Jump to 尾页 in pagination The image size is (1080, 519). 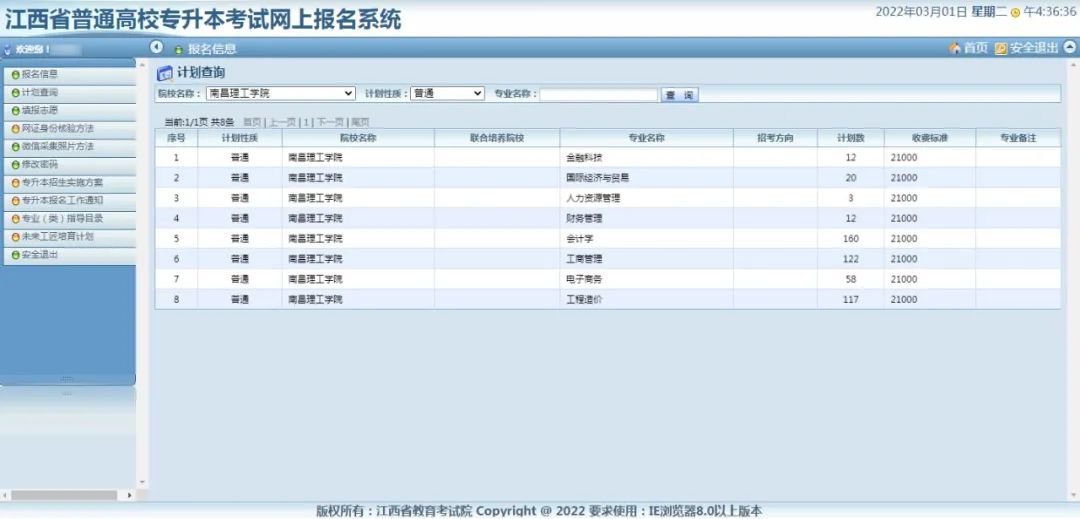[x=359, y=122]
